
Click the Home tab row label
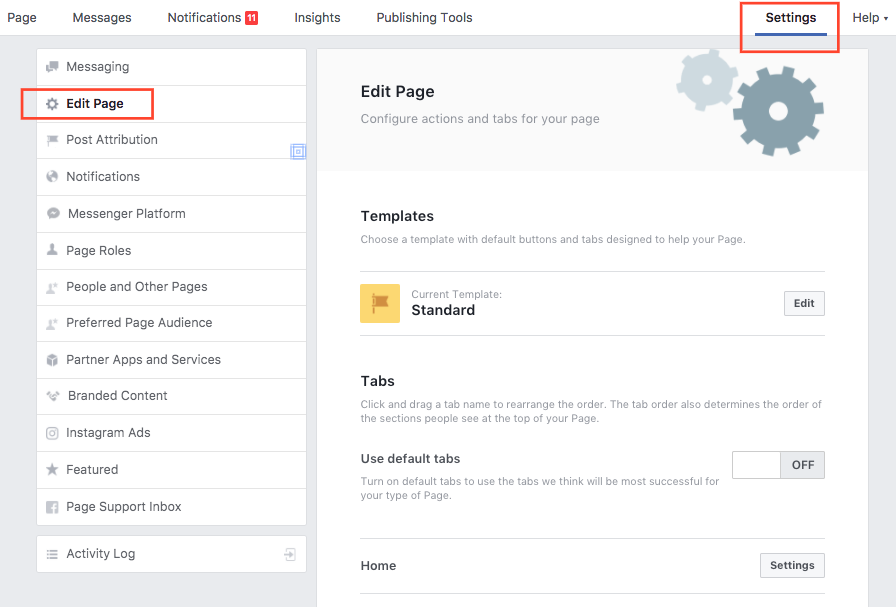click(378, 565)
